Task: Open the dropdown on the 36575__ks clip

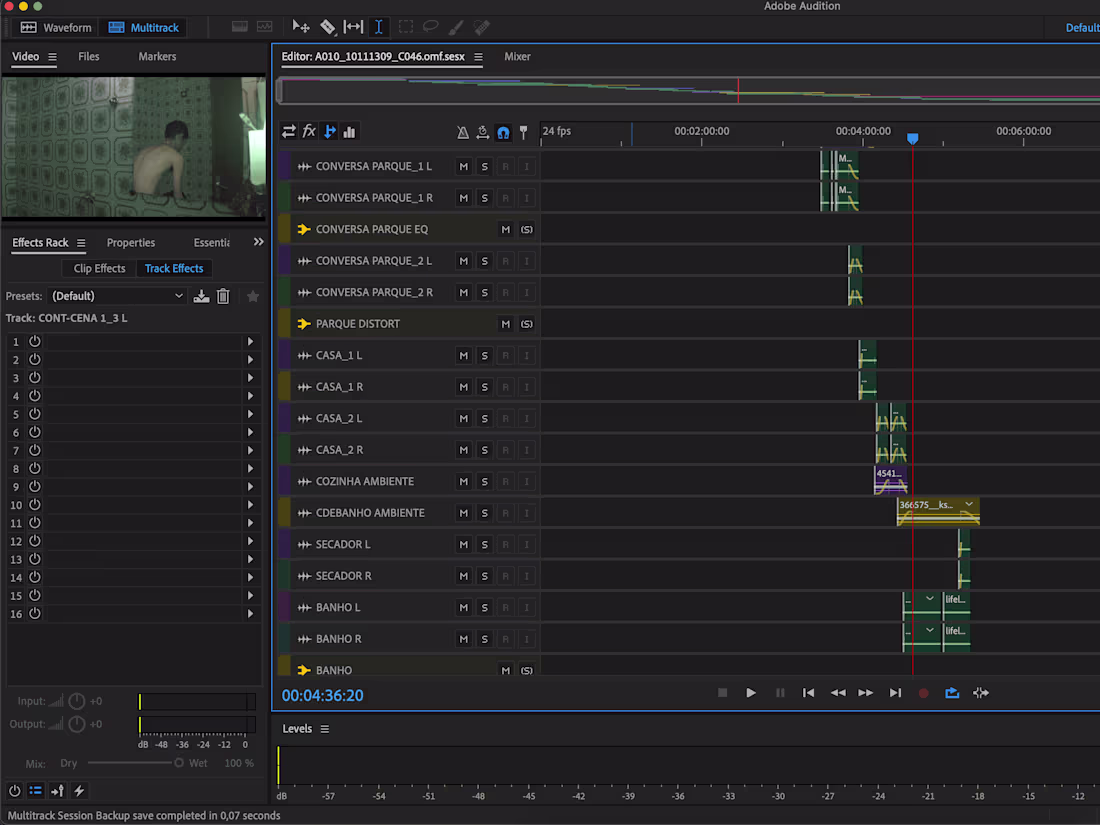Action: pyautogui.click(x=967, y=505)
